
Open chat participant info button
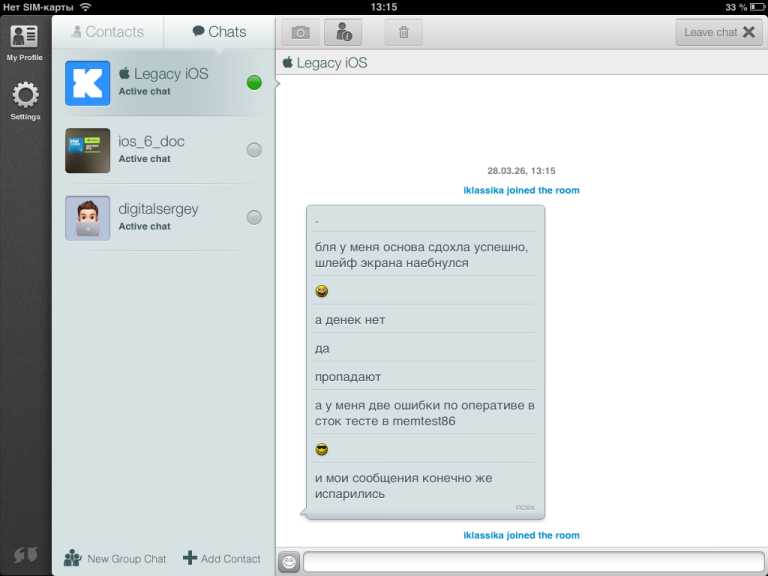(x=343, y=32)
